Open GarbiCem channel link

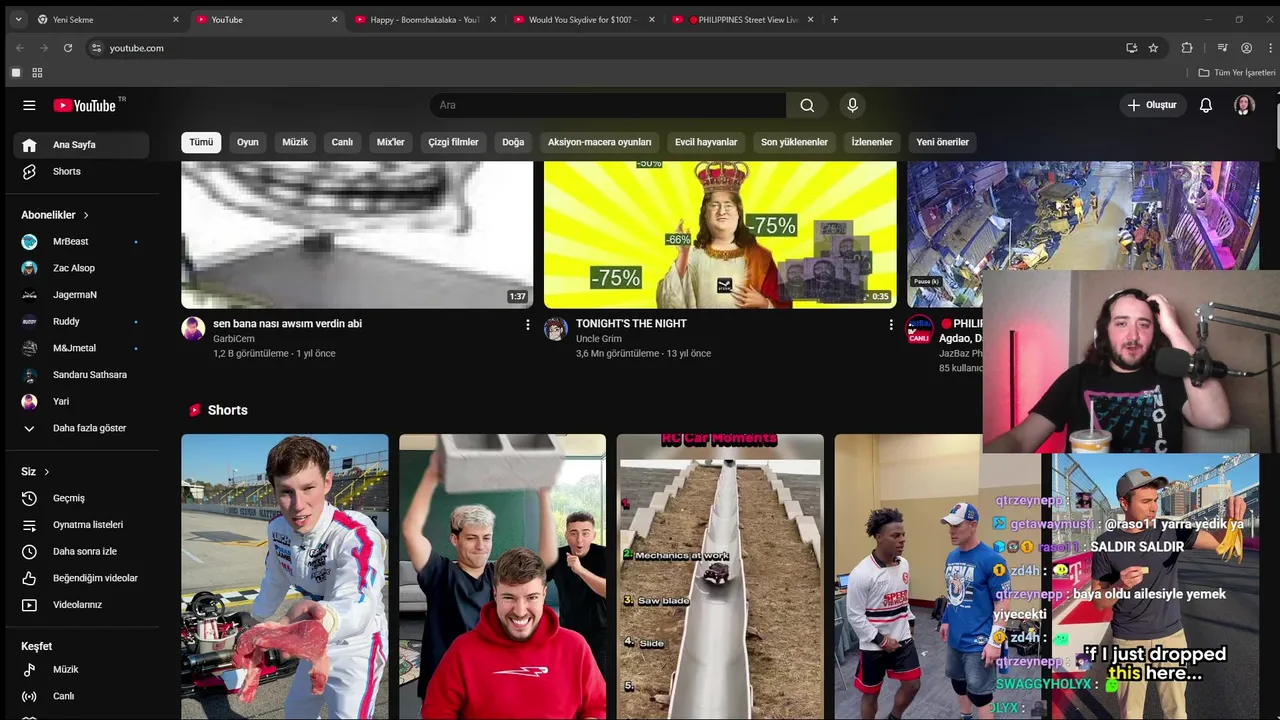tap(233, 339)
